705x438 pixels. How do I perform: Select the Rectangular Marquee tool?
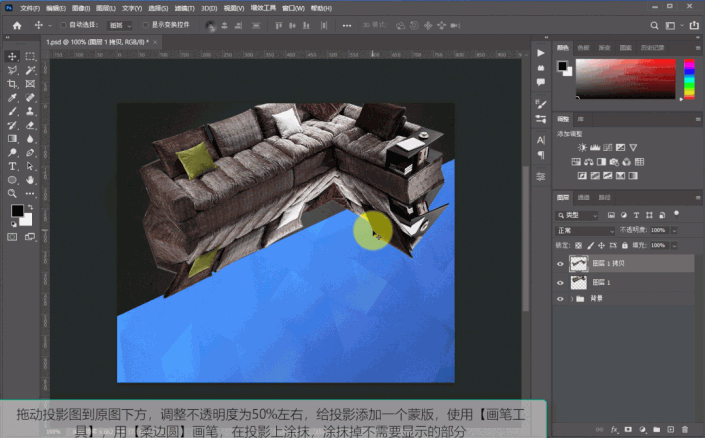coord(30,57)
